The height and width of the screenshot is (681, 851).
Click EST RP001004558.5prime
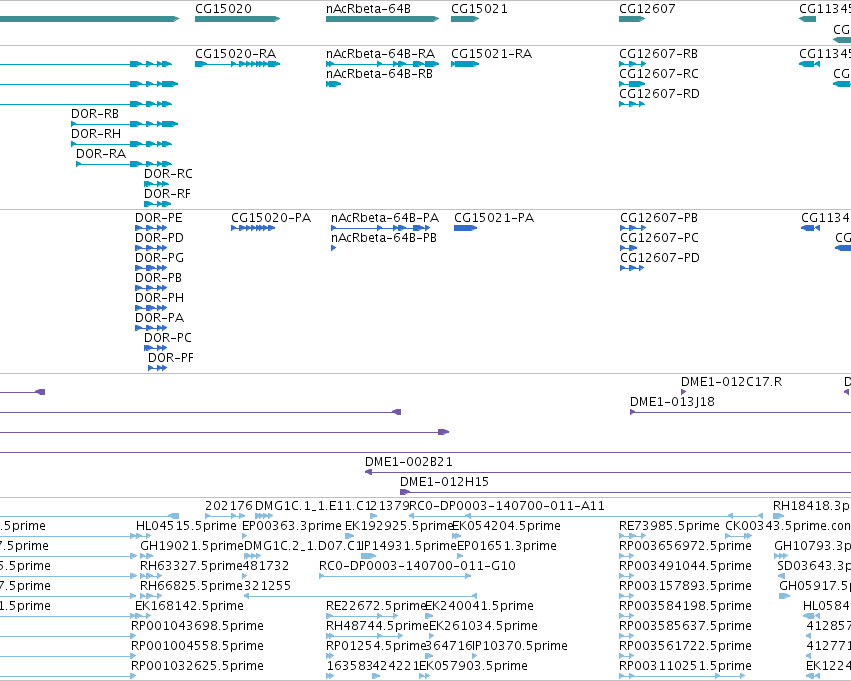coord(197,646)
